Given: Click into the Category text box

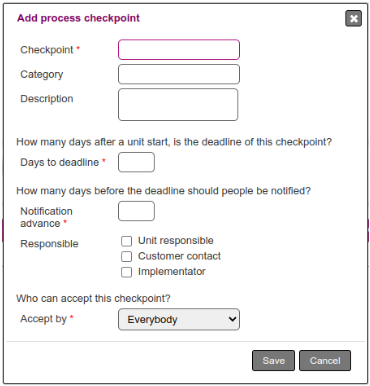Looking at the screenshot, I should coord(179,74).
